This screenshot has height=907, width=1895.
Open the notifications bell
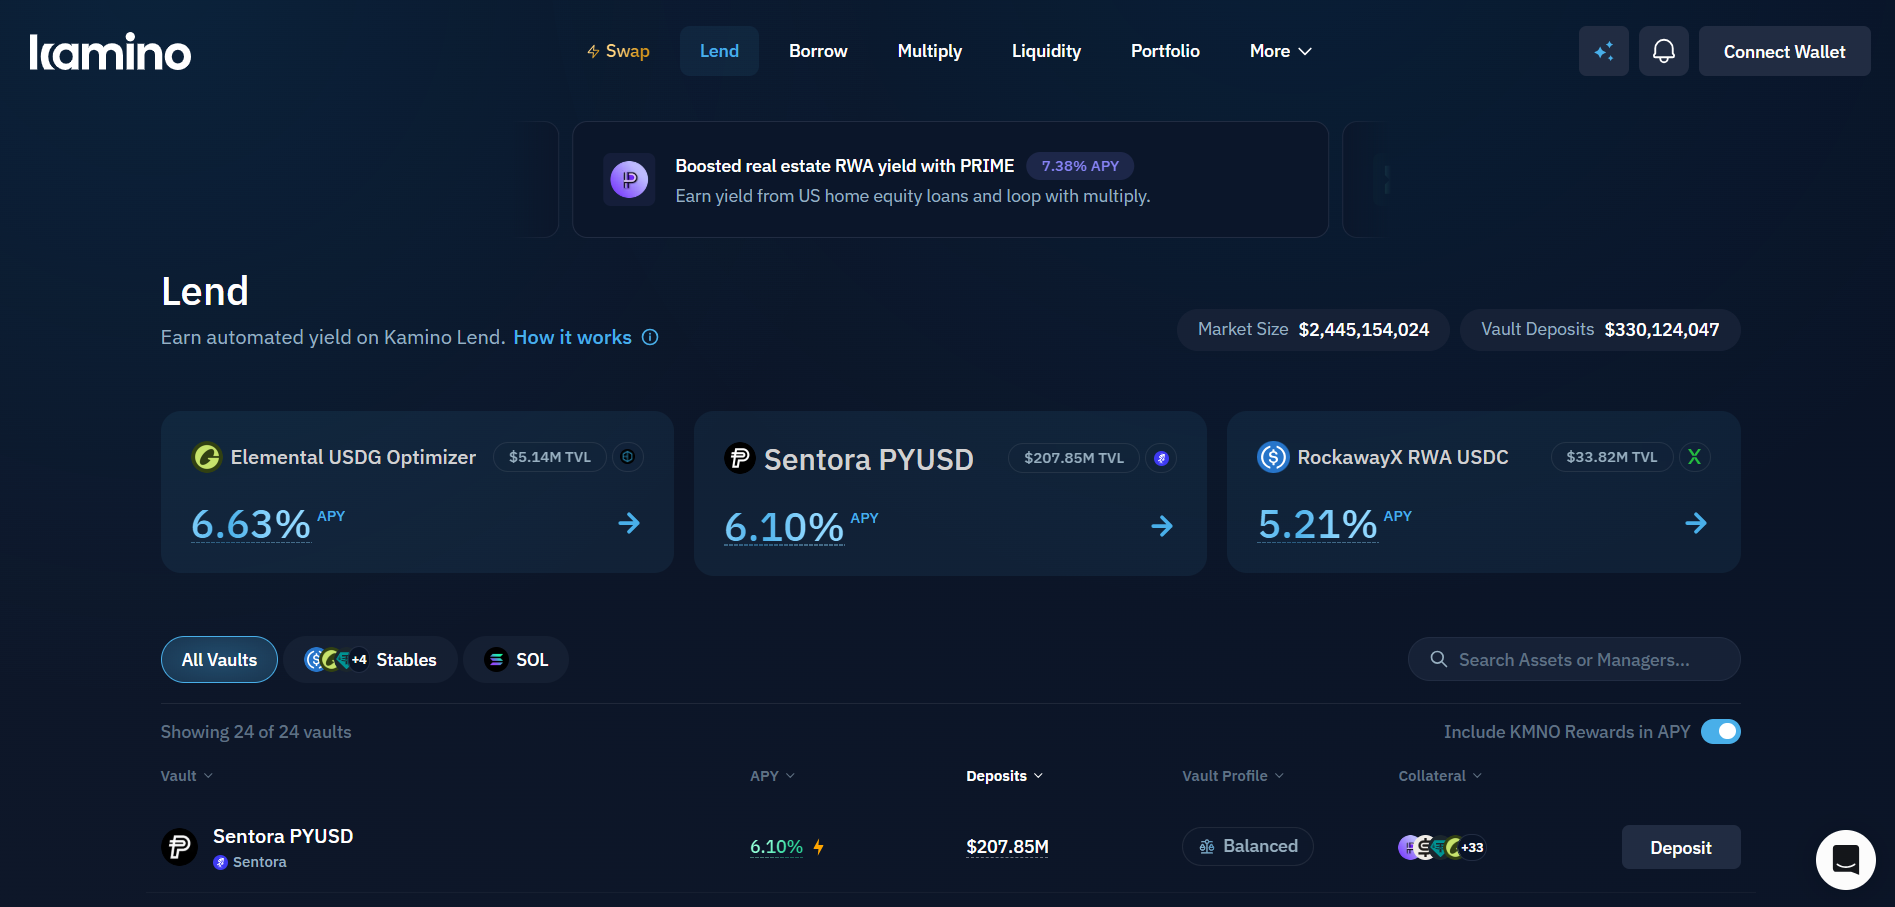click(1664, 51)
